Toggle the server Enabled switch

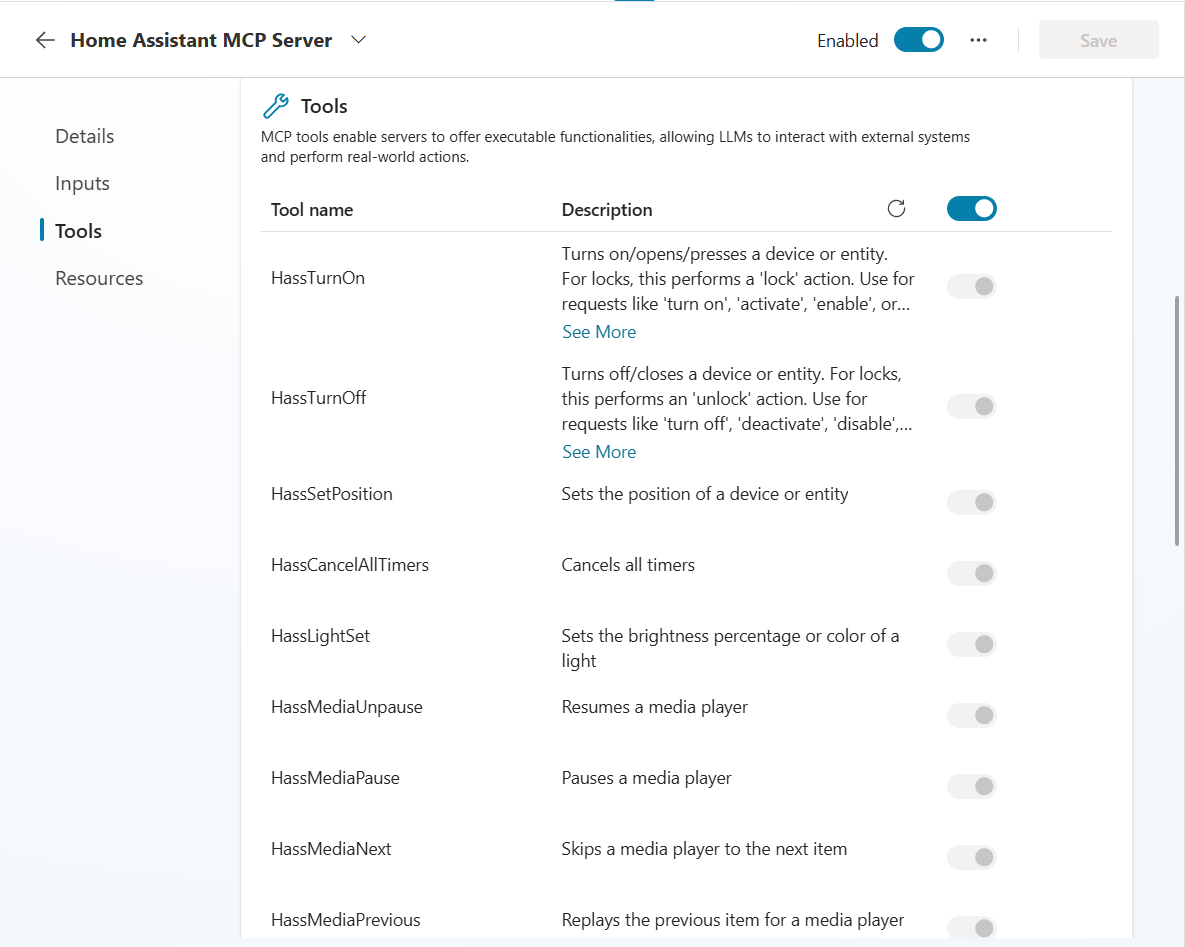pos(918,40)
